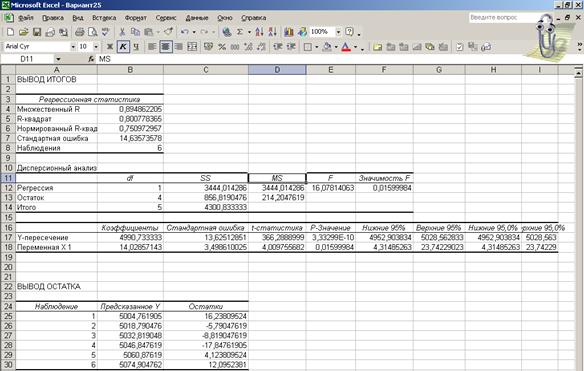Apply percent style format icon
Image resolution: width=584 pixels, height=371 pixels.
222,47
